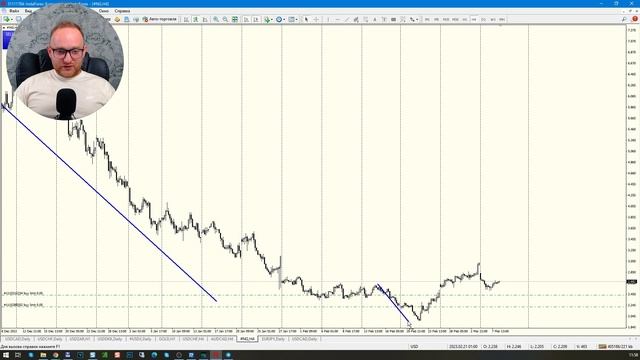Expand the arrows objects dropdown arrow
This screenshot has height=360, width=640.
pyautogui.click(x=417, y=19)
